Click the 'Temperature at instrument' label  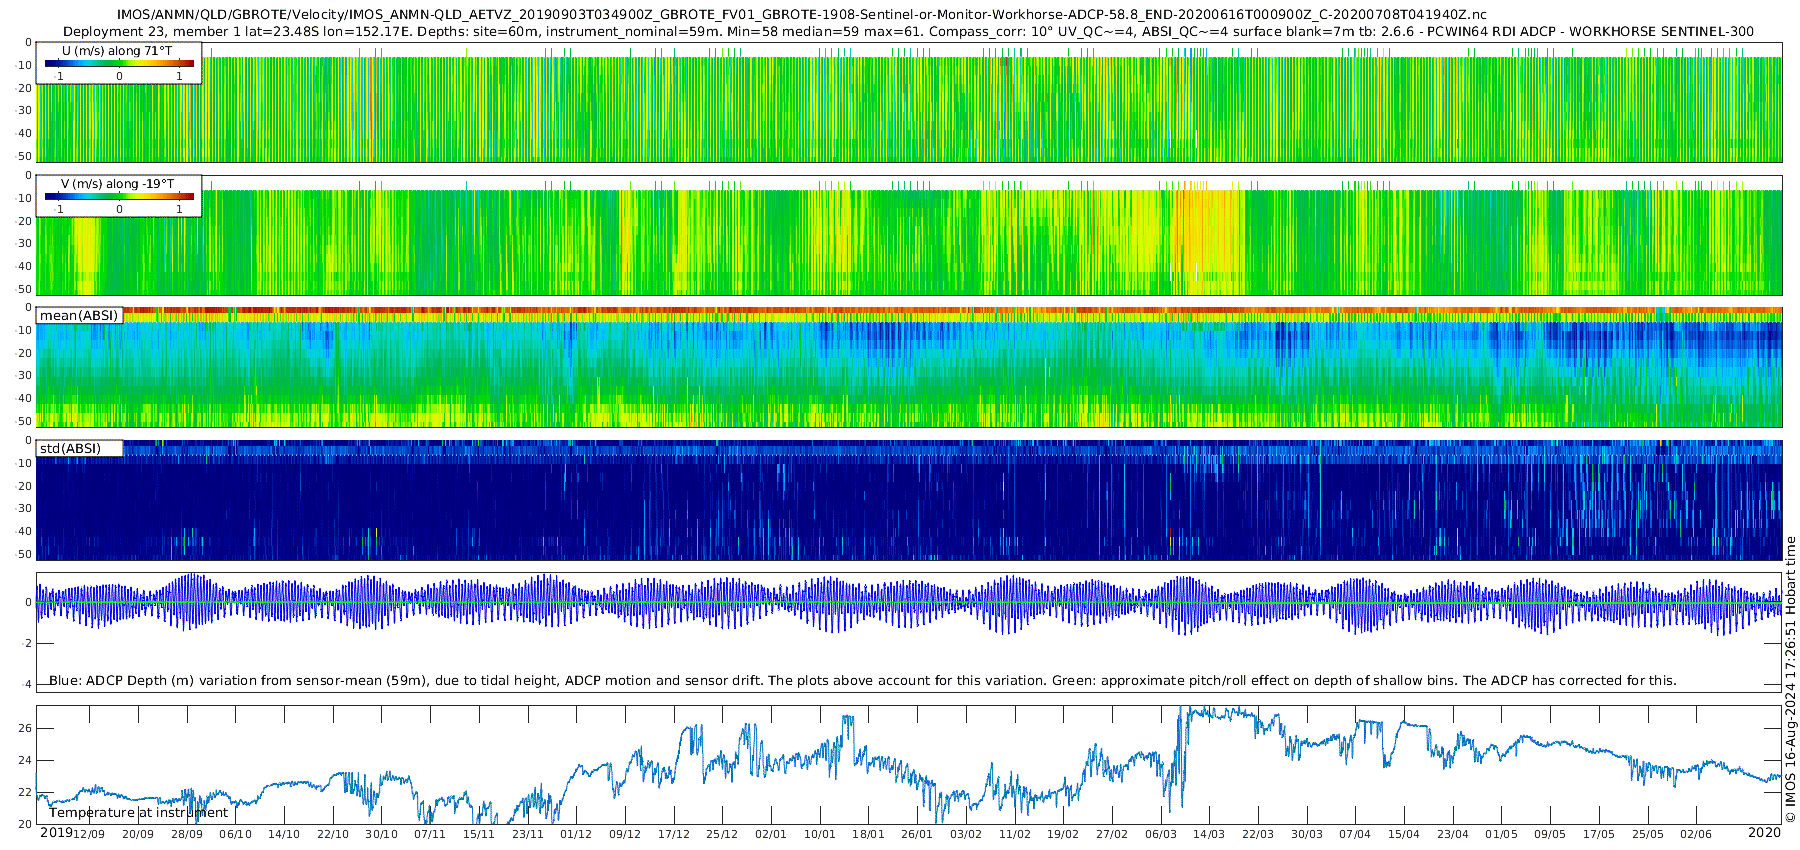pos(139,813)
